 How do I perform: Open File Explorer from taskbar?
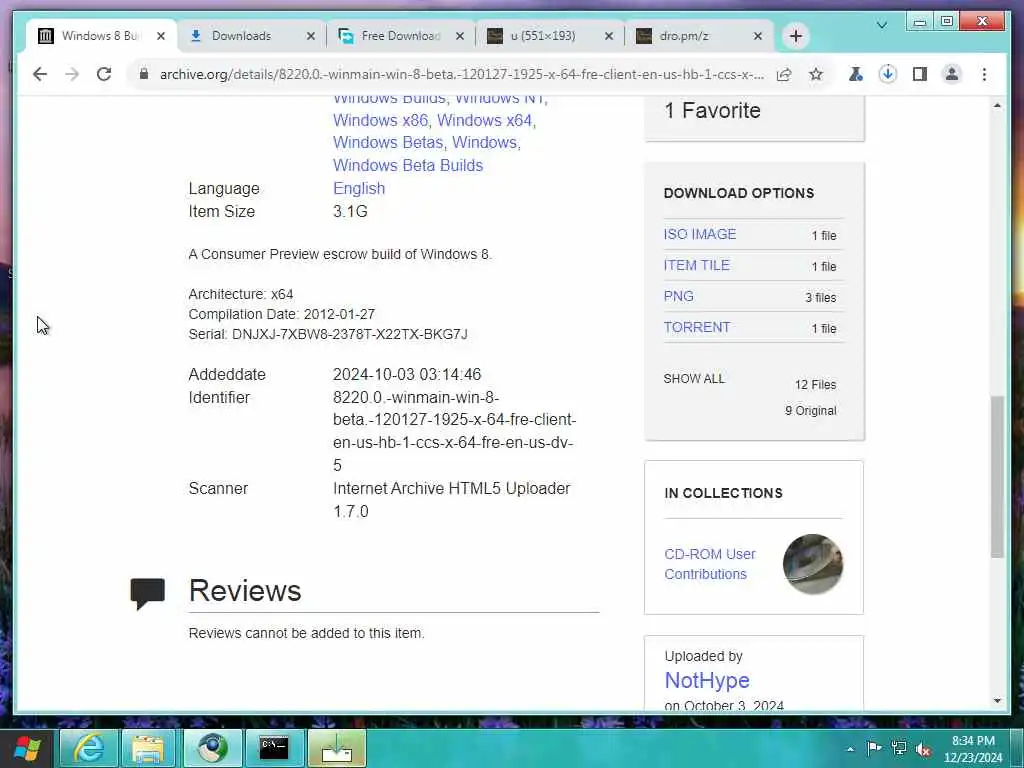148,748
